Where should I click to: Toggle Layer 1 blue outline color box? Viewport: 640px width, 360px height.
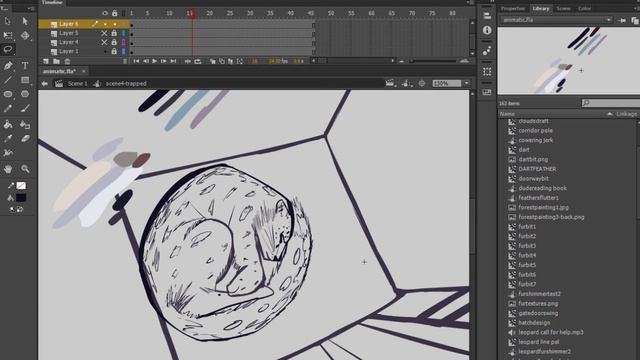tap(123, 51)
